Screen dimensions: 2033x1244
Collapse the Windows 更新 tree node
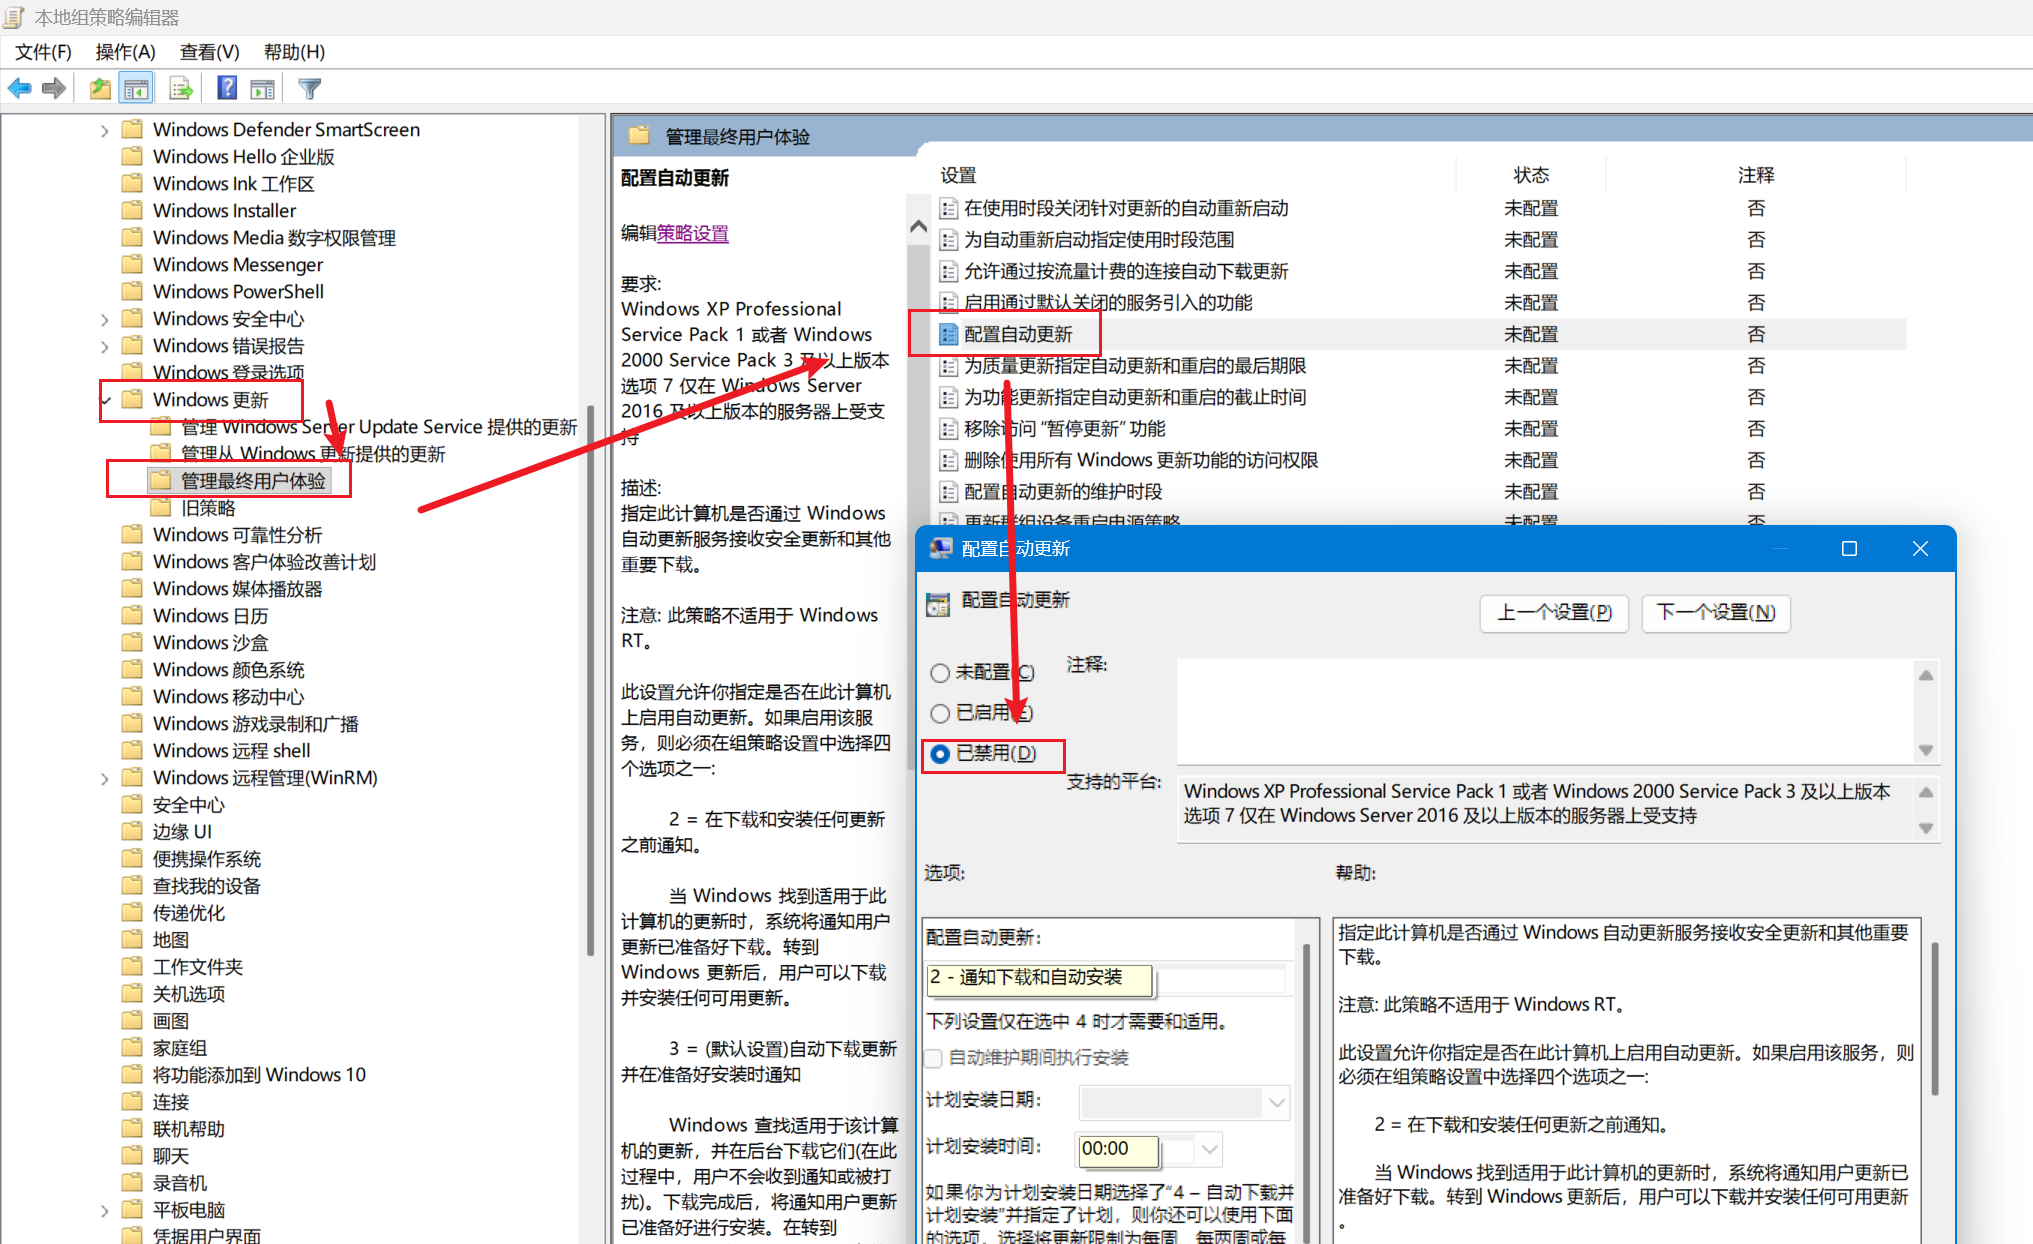tap(105, 400)
